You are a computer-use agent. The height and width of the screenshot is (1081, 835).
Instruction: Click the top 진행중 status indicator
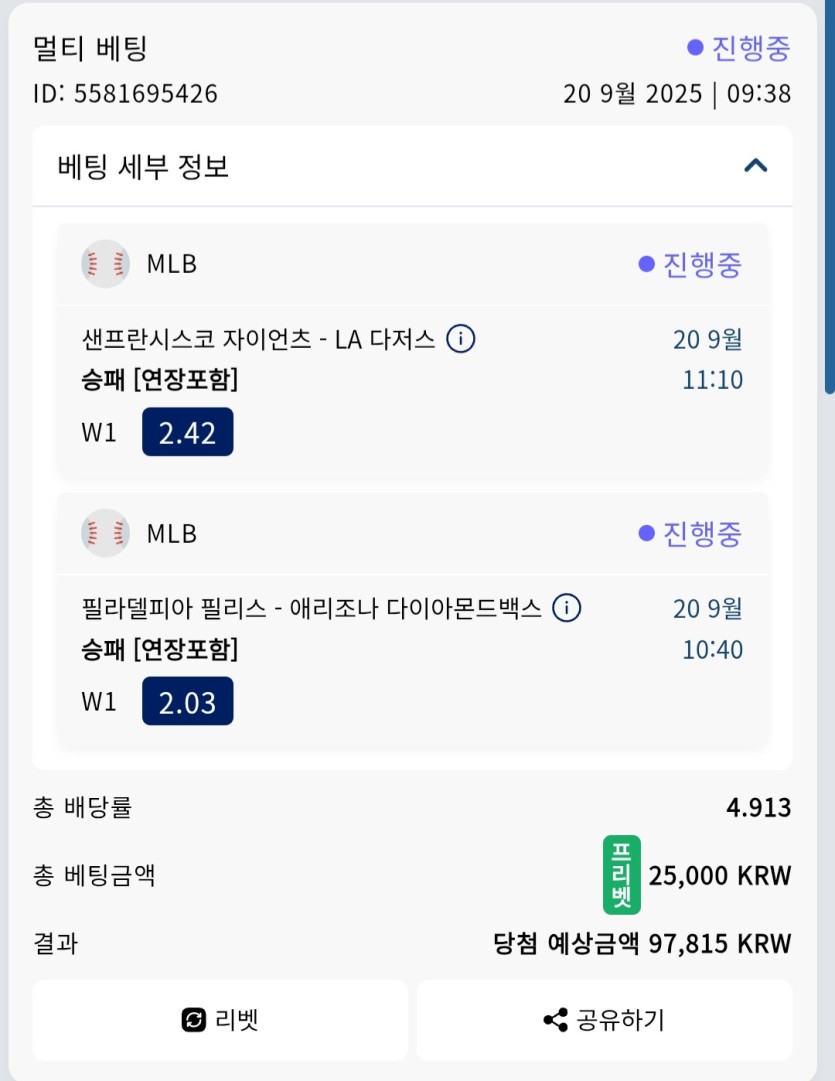(x=738, y=48)
